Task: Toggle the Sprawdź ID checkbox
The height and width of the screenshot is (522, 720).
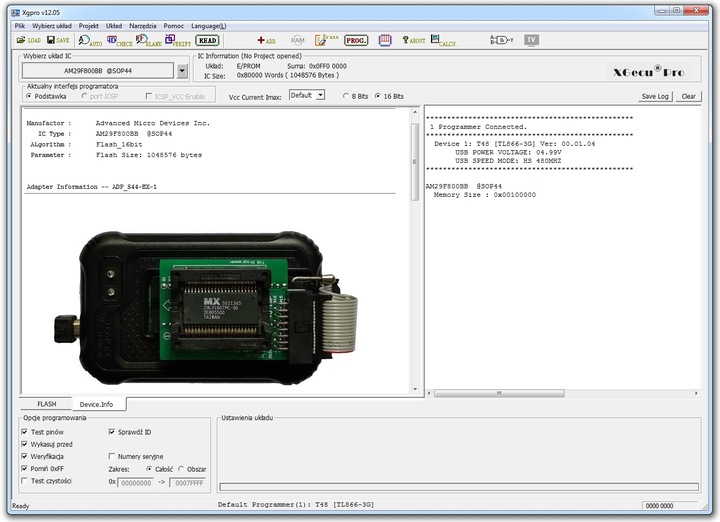Action: [x=130, y=432]
